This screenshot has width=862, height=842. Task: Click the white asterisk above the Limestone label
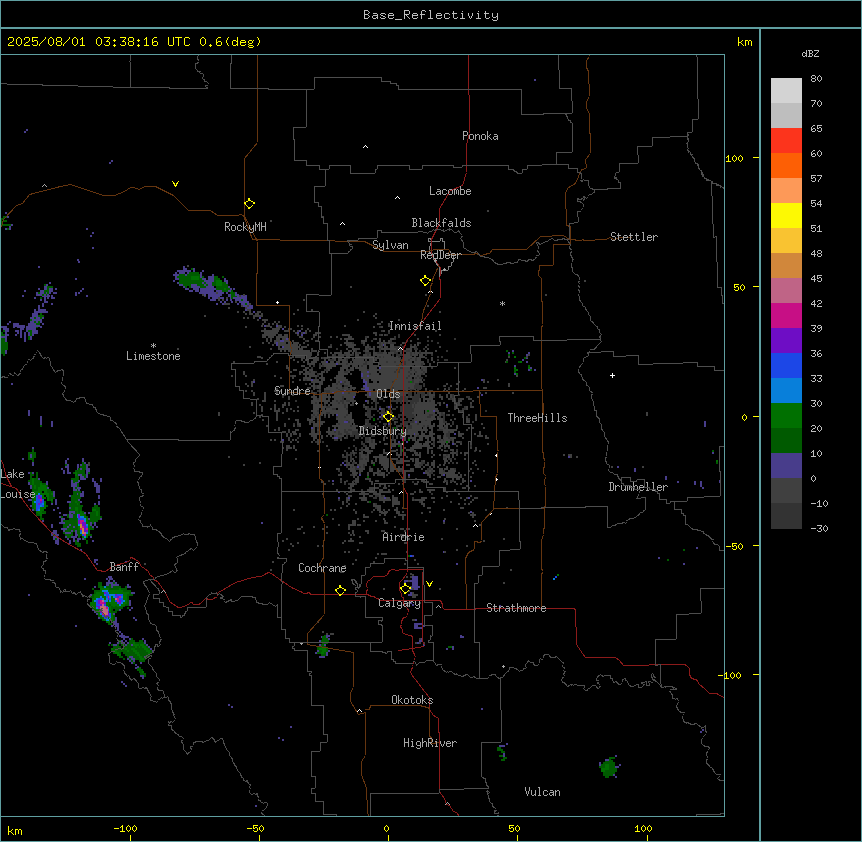pyautogui.click(x=153, y=345)
